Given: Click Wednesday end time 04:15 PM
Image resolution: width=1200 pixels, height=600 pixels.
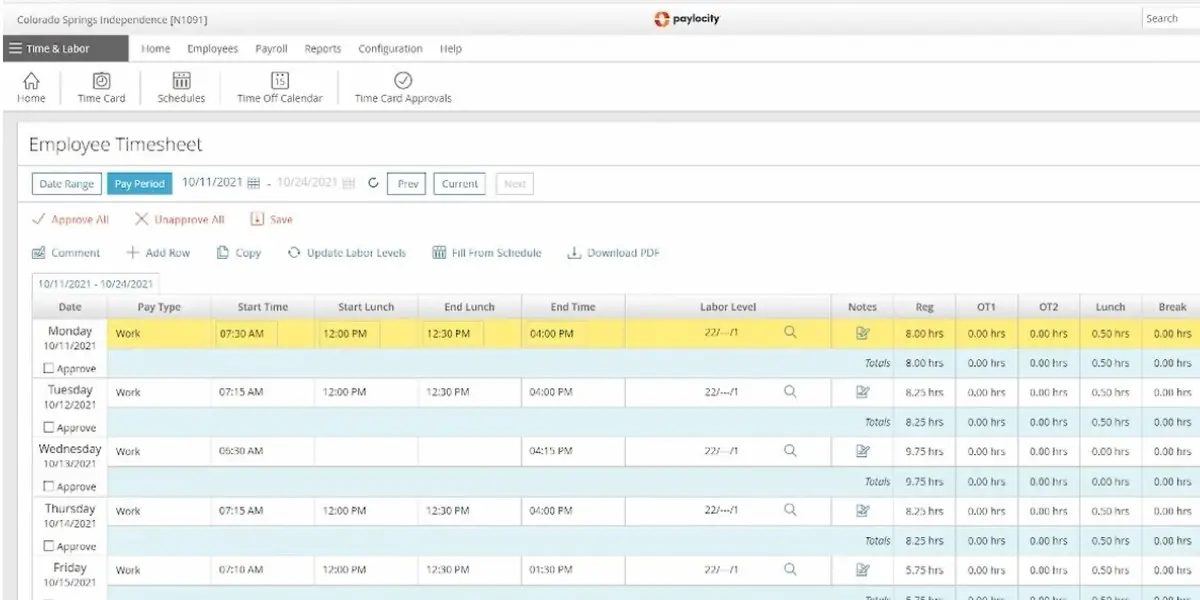Looking at the screenshot, I should click(x=551, y=452).
